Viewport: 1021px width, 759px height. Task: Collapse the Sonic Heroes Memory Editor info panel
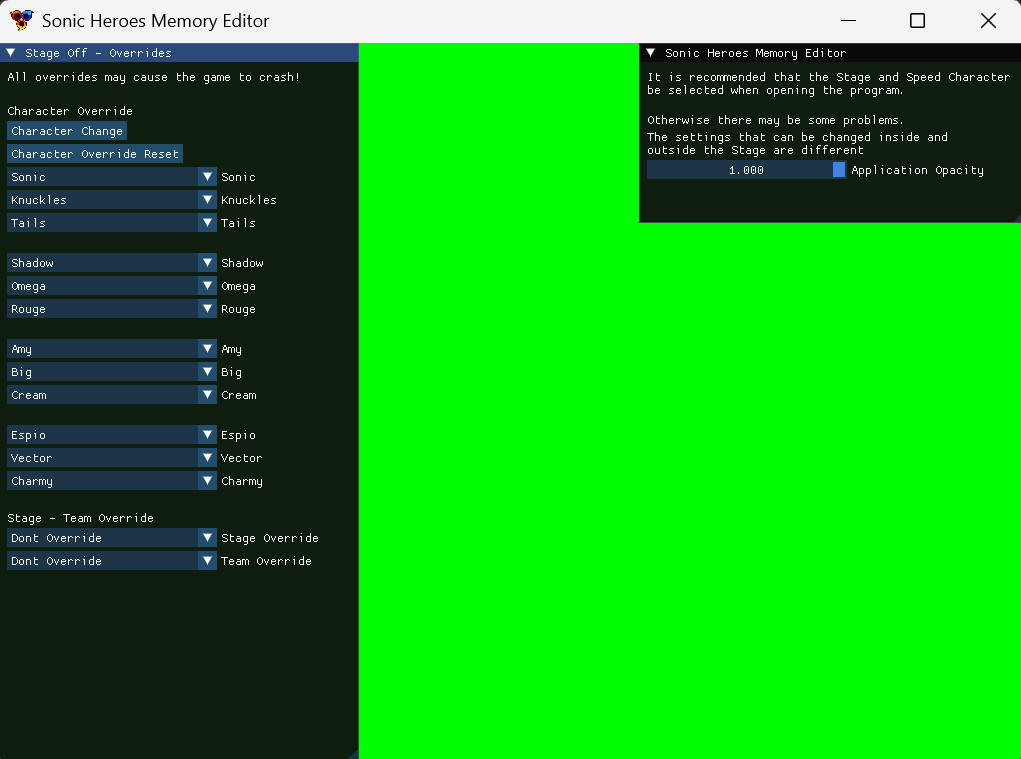tap(651, 53)
